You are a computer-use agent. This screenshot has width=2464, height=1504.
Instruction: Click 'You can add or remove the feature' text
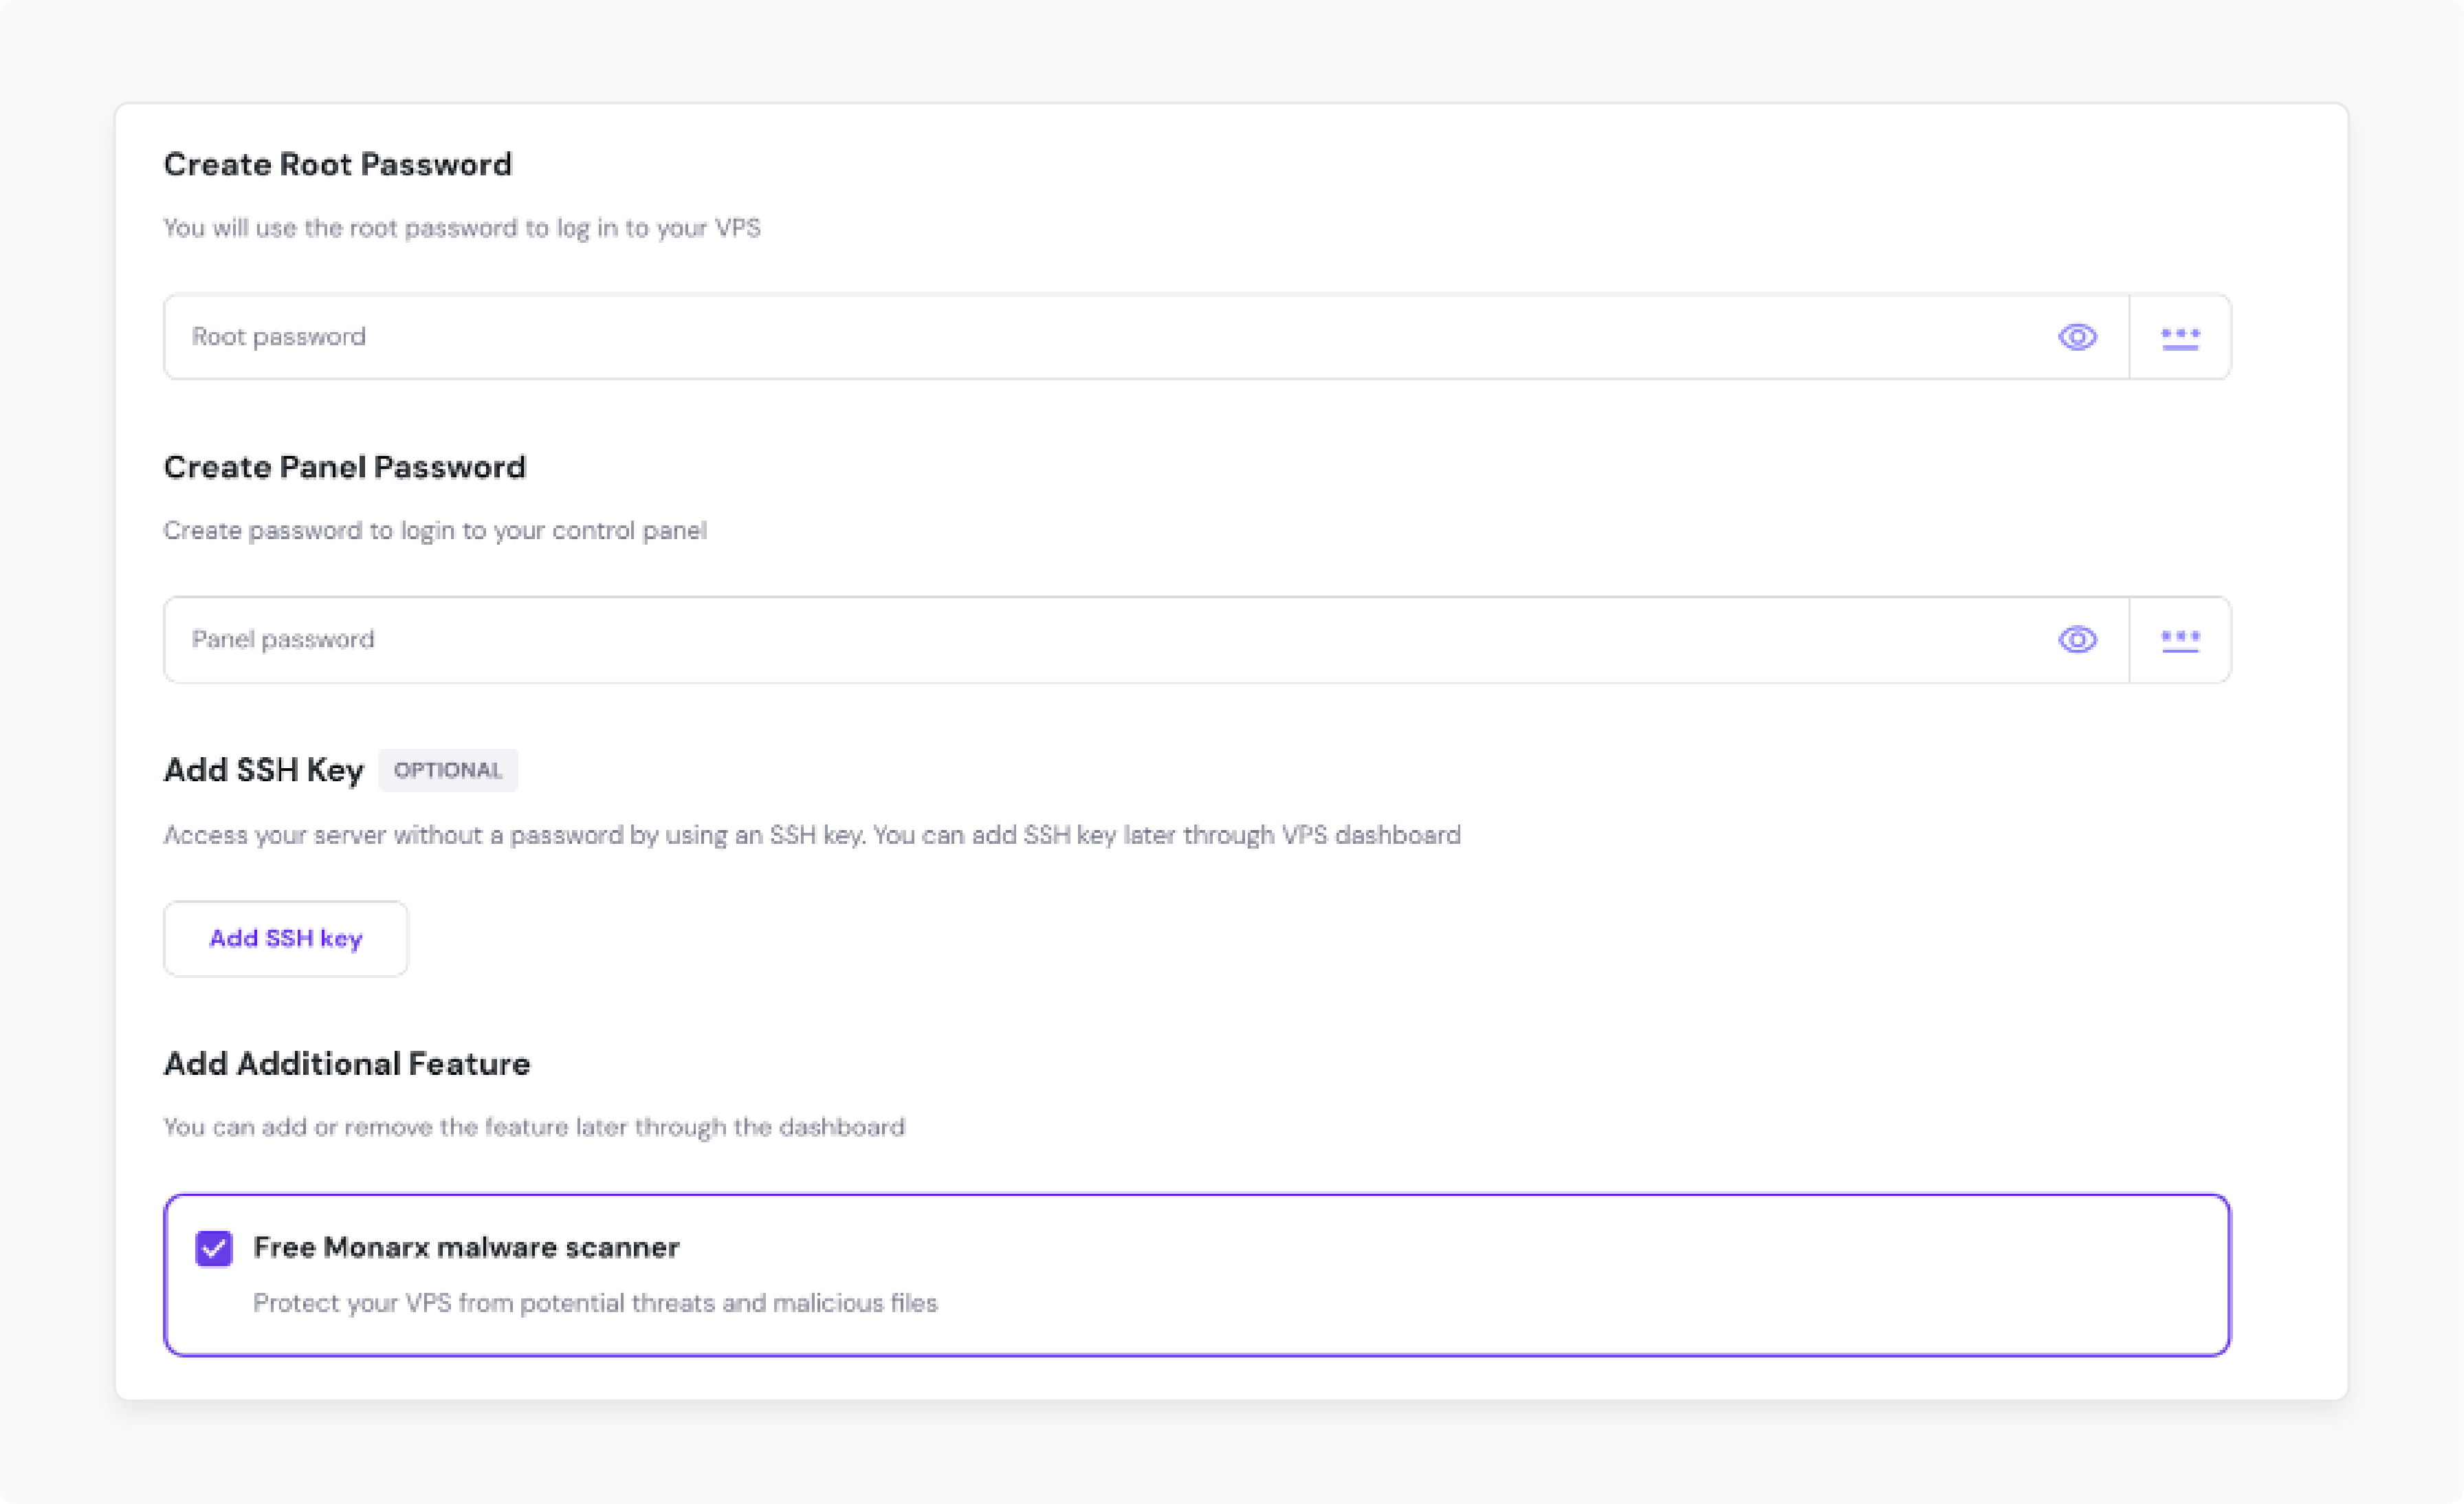coord(534,1127)
